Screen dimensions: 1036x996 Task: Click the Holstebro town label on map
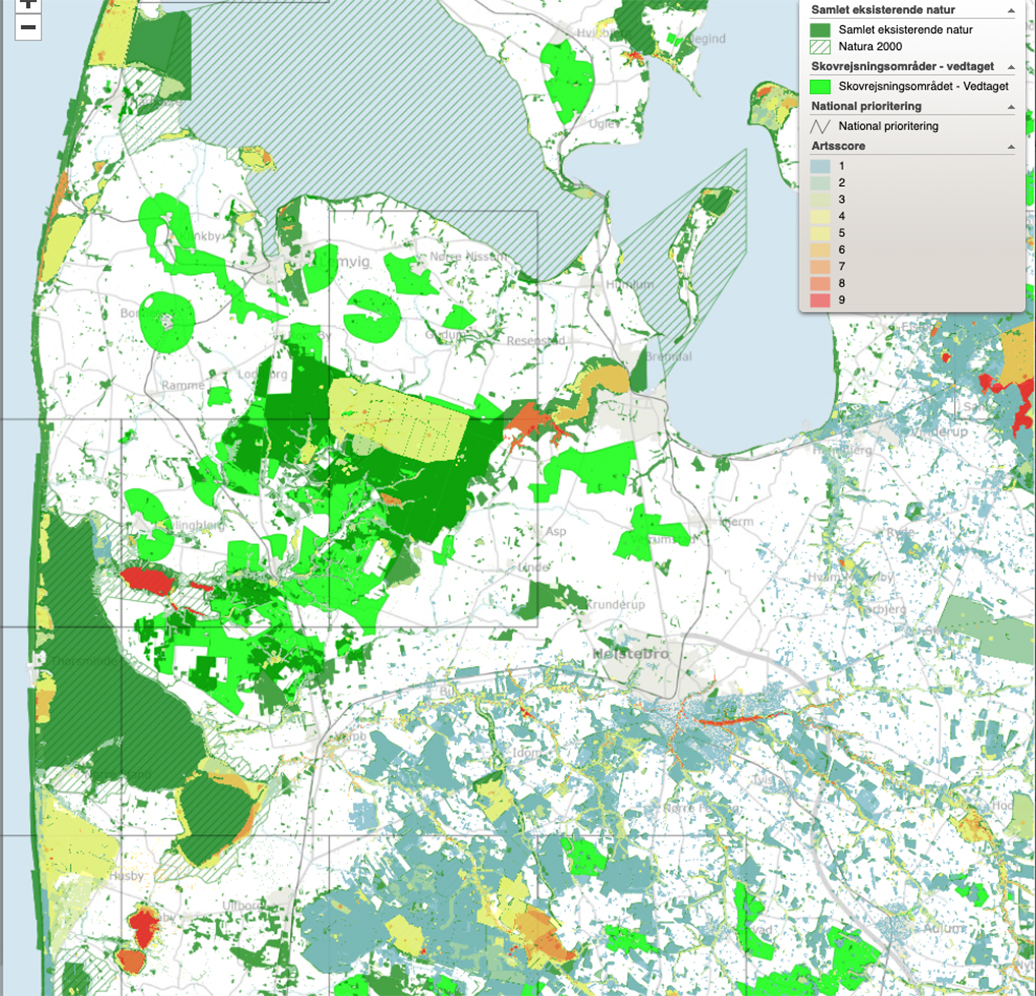(630, 654)
